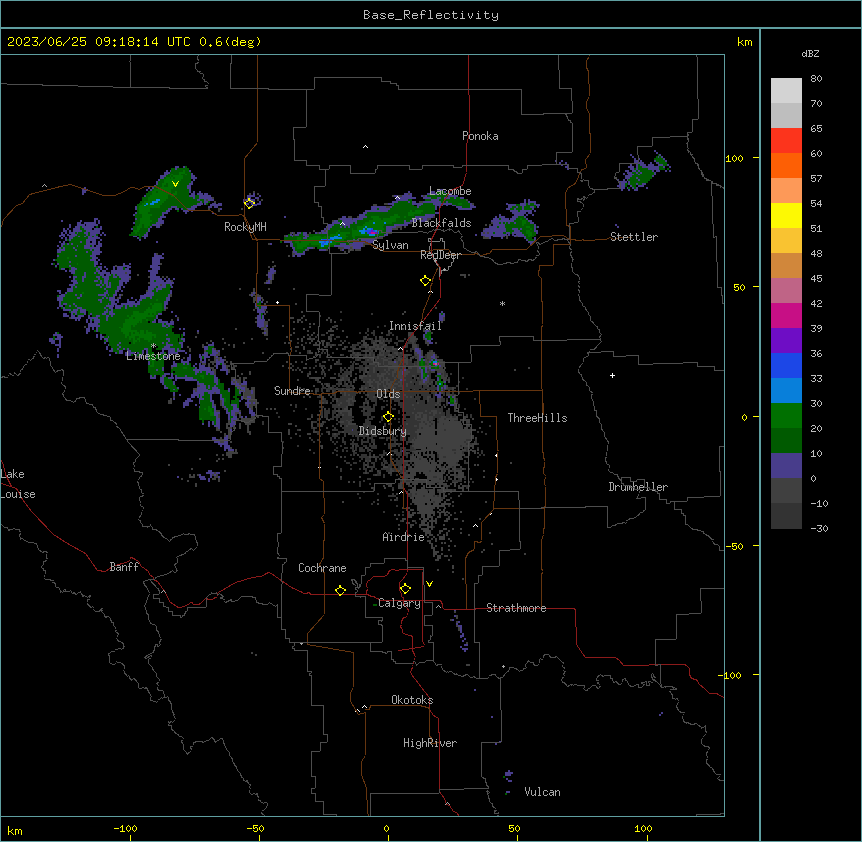This screenshot has height=842, width=862.
Task: Click the yellow diamond marker above Calgary label
Action: [x=405, y=589]
